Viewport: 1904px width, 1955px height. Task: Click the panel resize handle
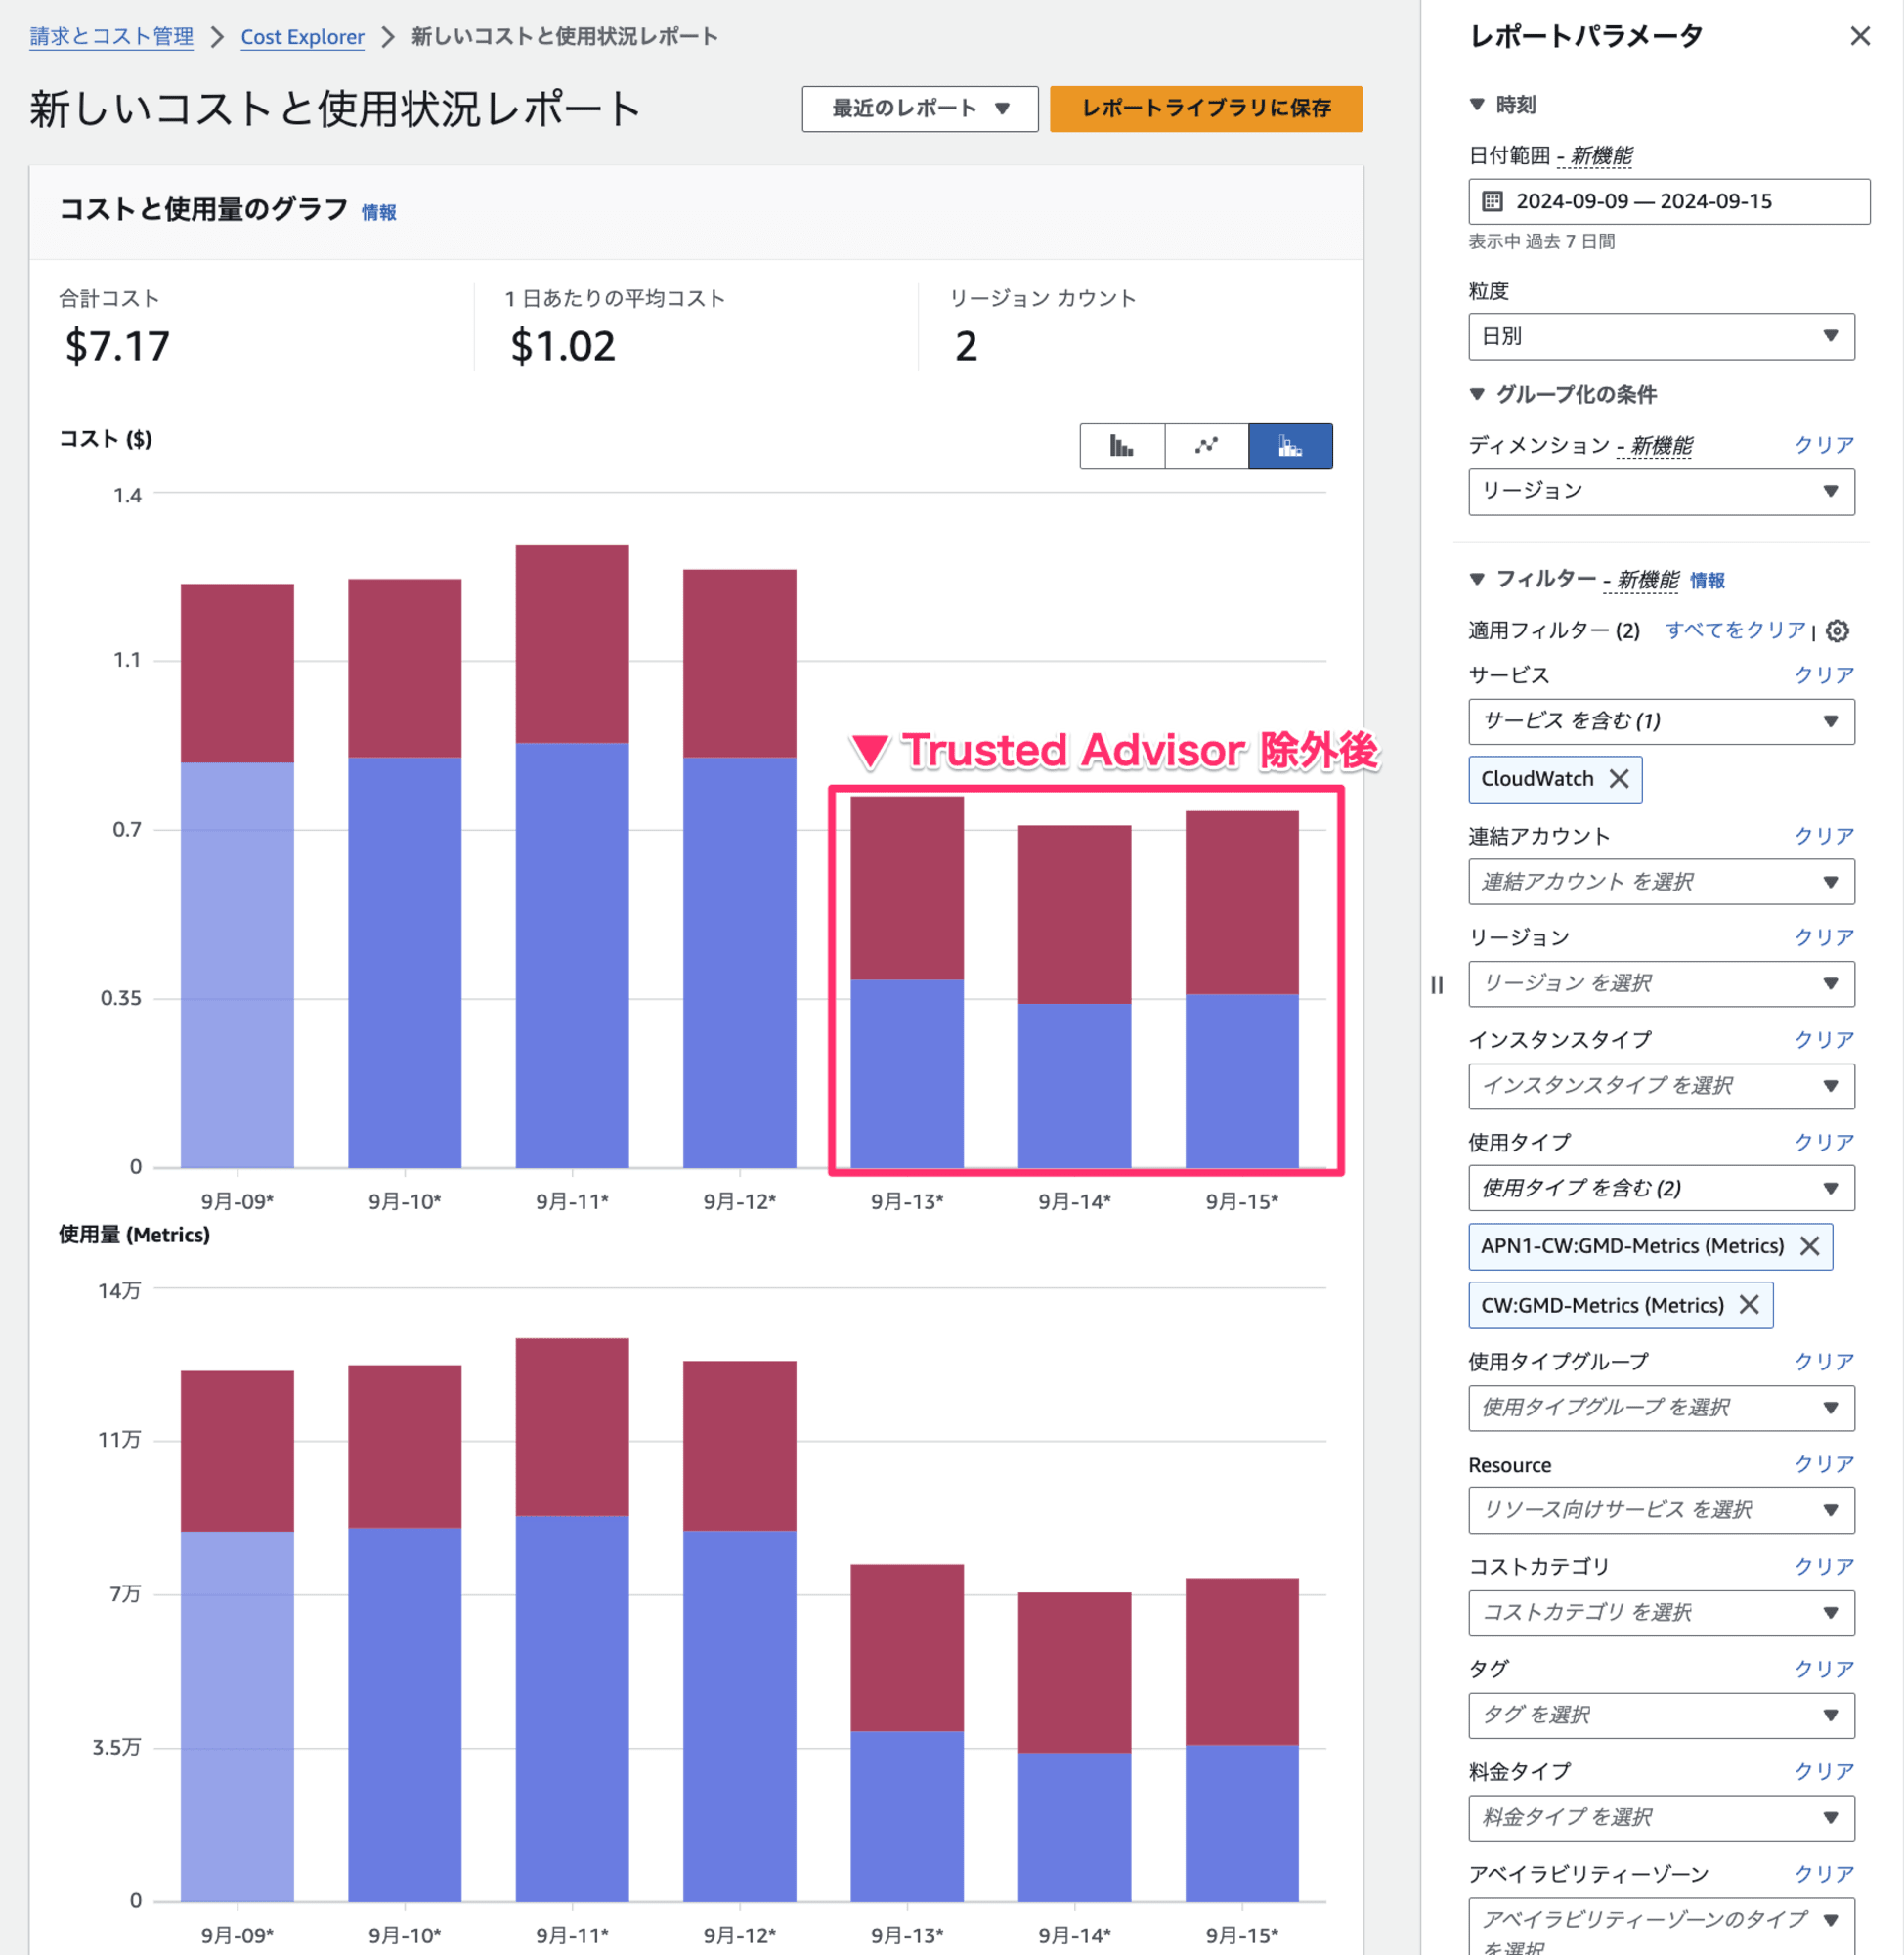tap(1437, 985)
